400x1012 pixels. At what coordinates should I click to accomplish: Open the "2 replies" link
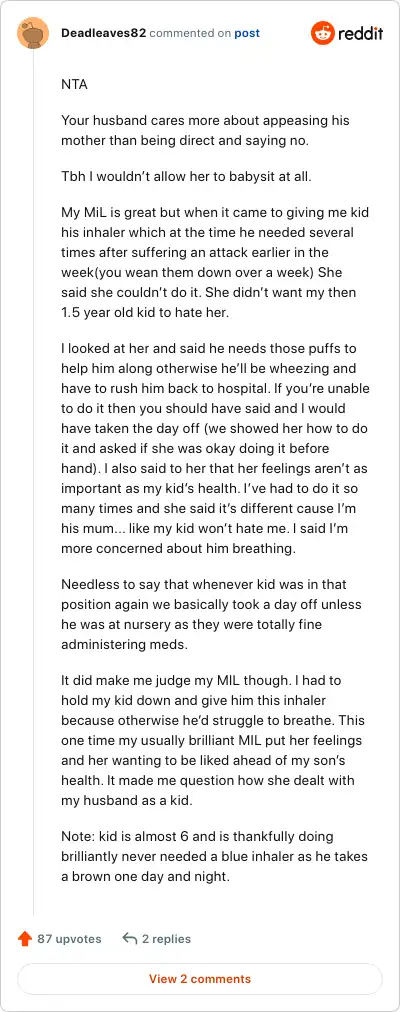pos(166,938)
